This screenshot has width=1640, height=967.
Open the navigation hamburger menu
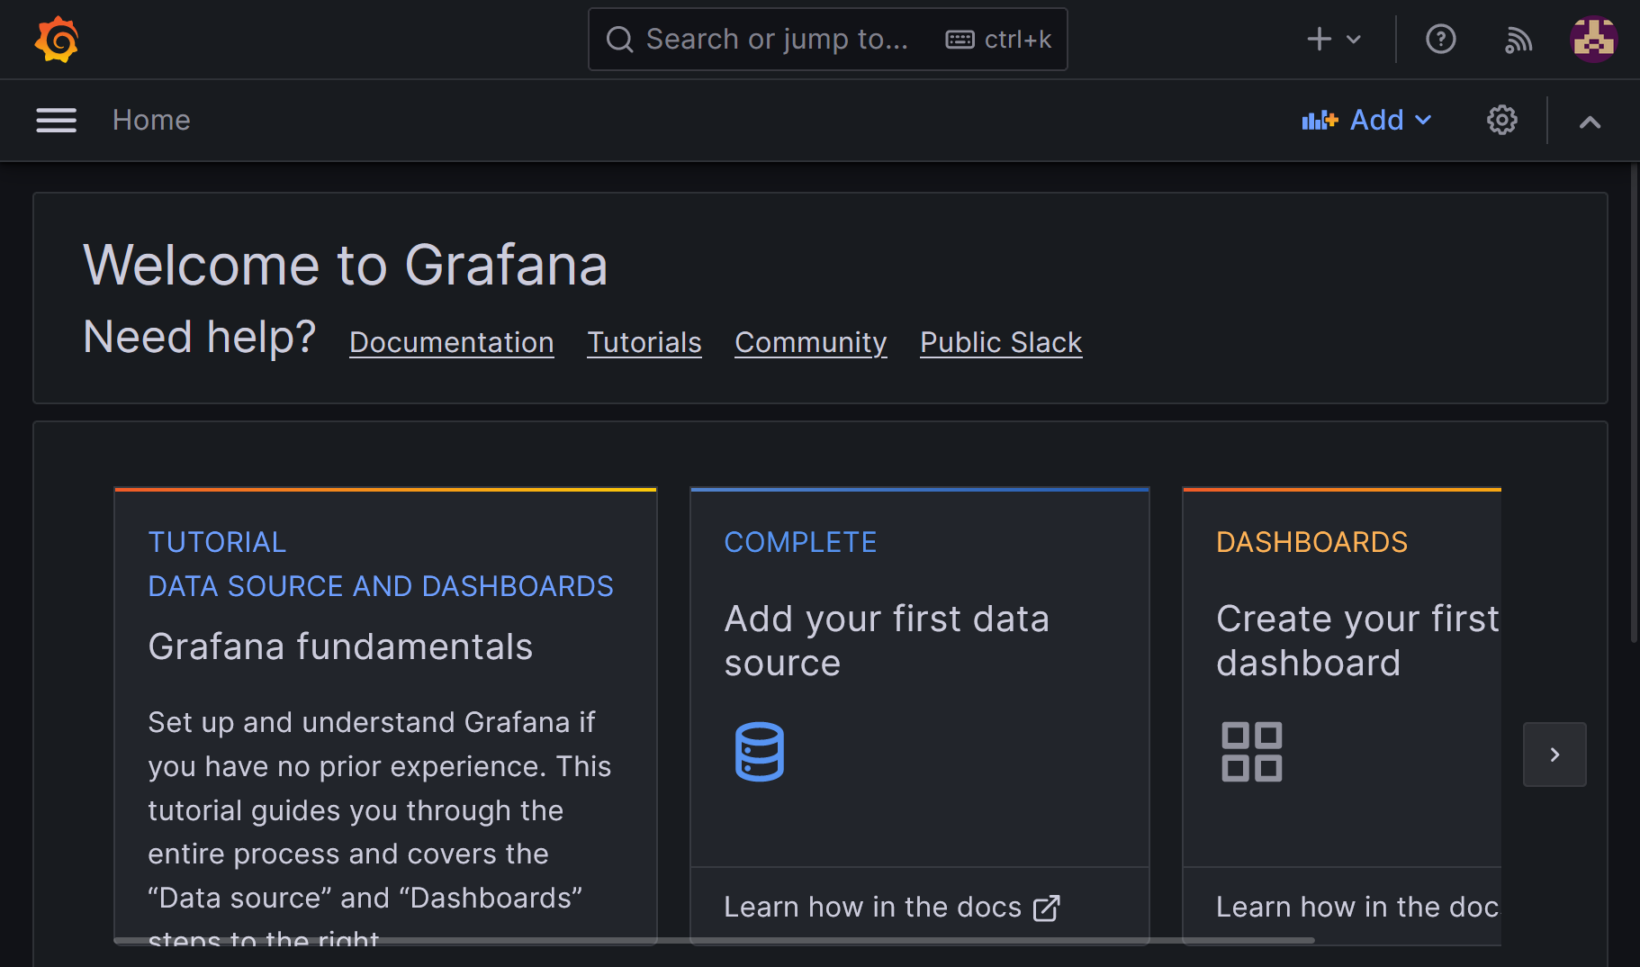tap(56, 119)
